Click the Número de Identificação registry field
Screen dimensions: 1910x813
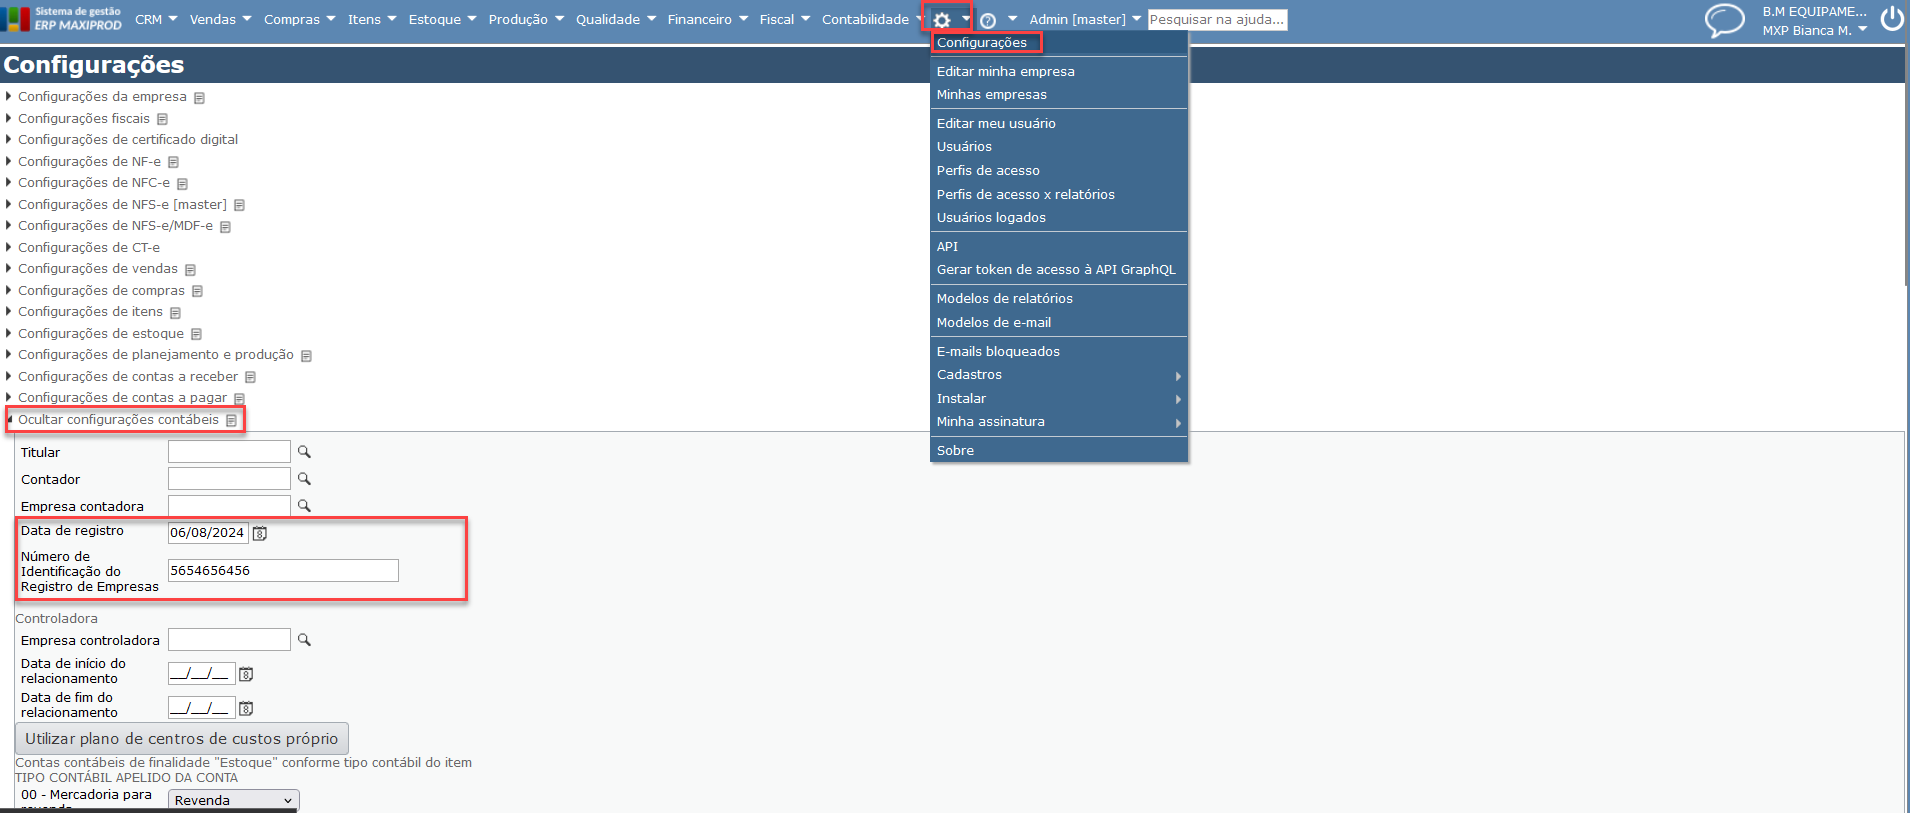click(x=283, y=571)
